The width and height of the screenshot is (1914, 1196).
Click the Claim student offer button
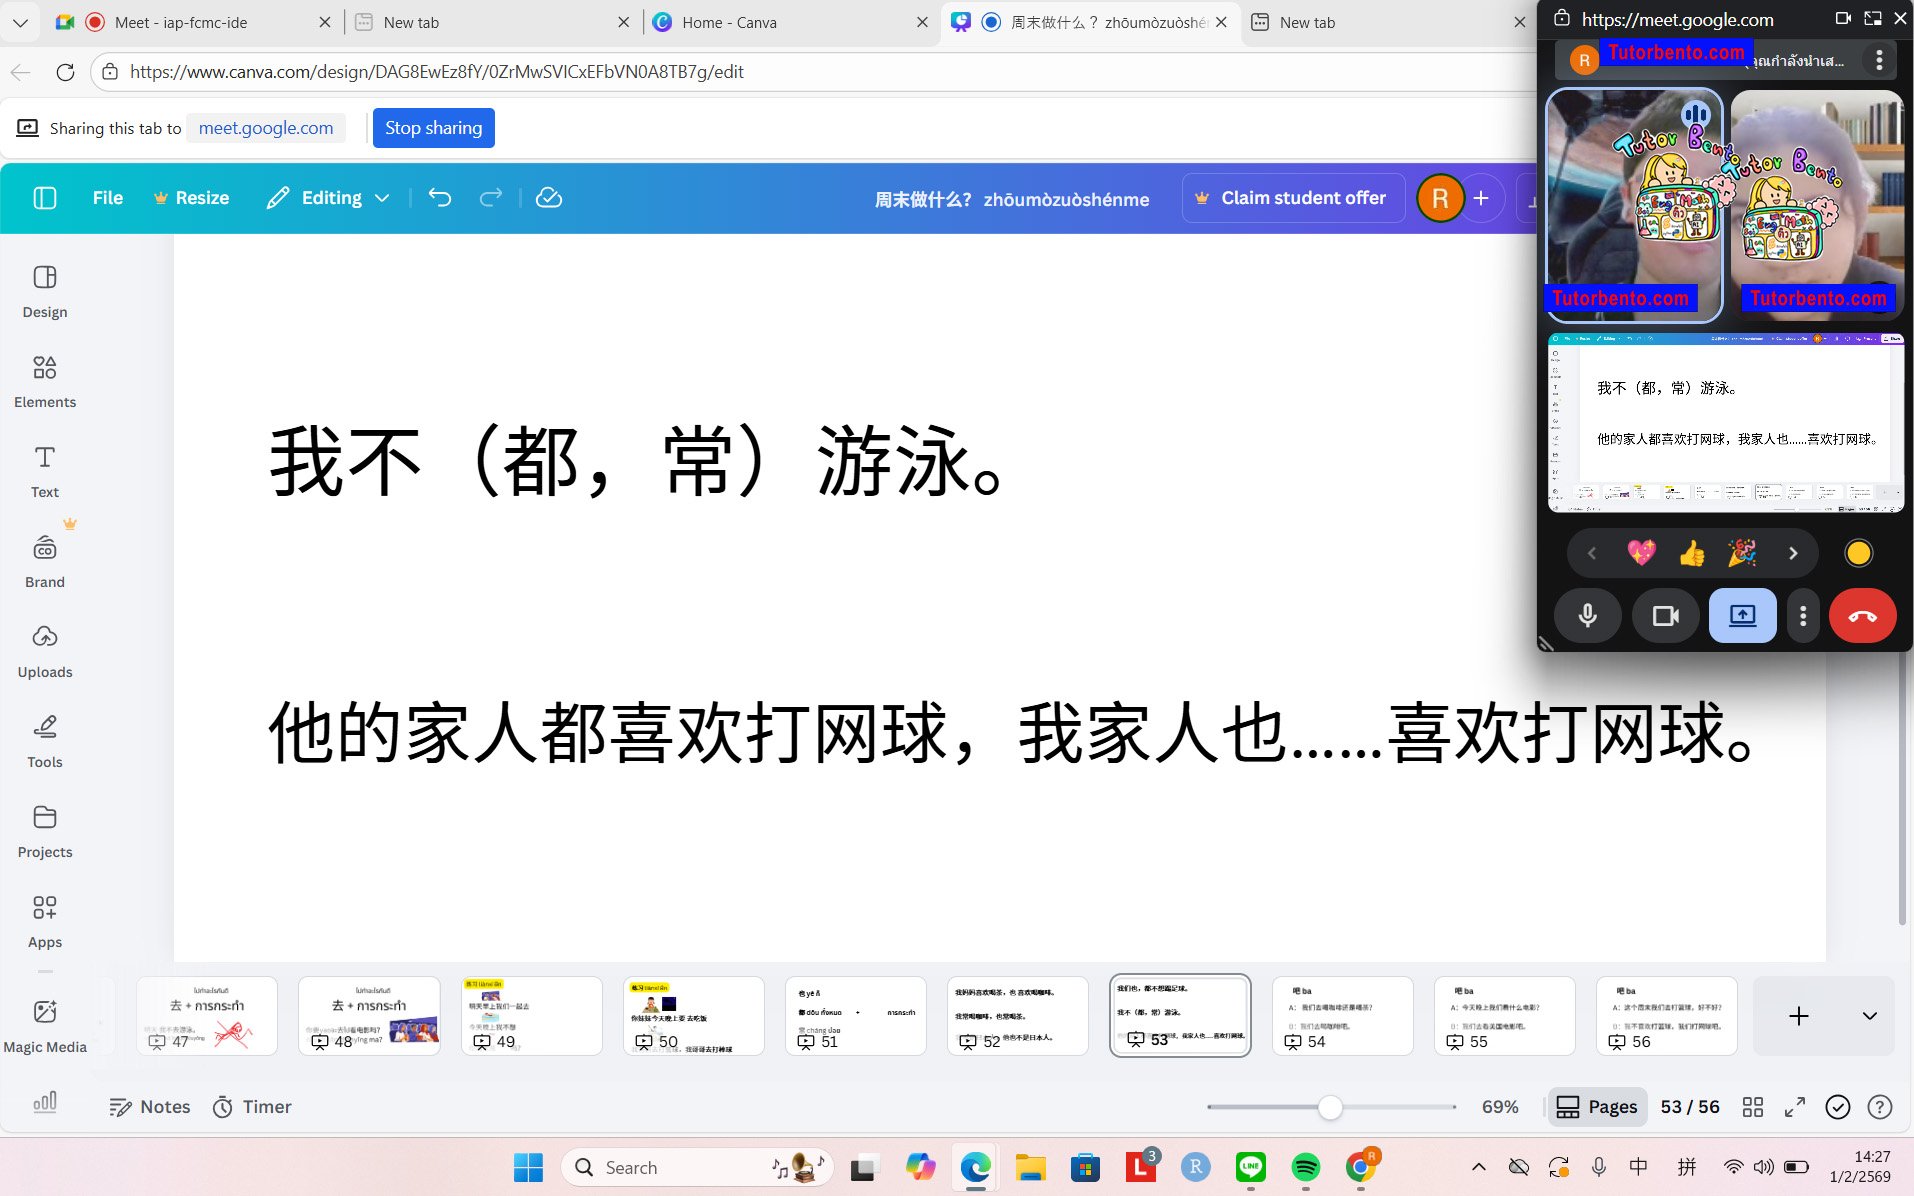(x=1293, y=197)
